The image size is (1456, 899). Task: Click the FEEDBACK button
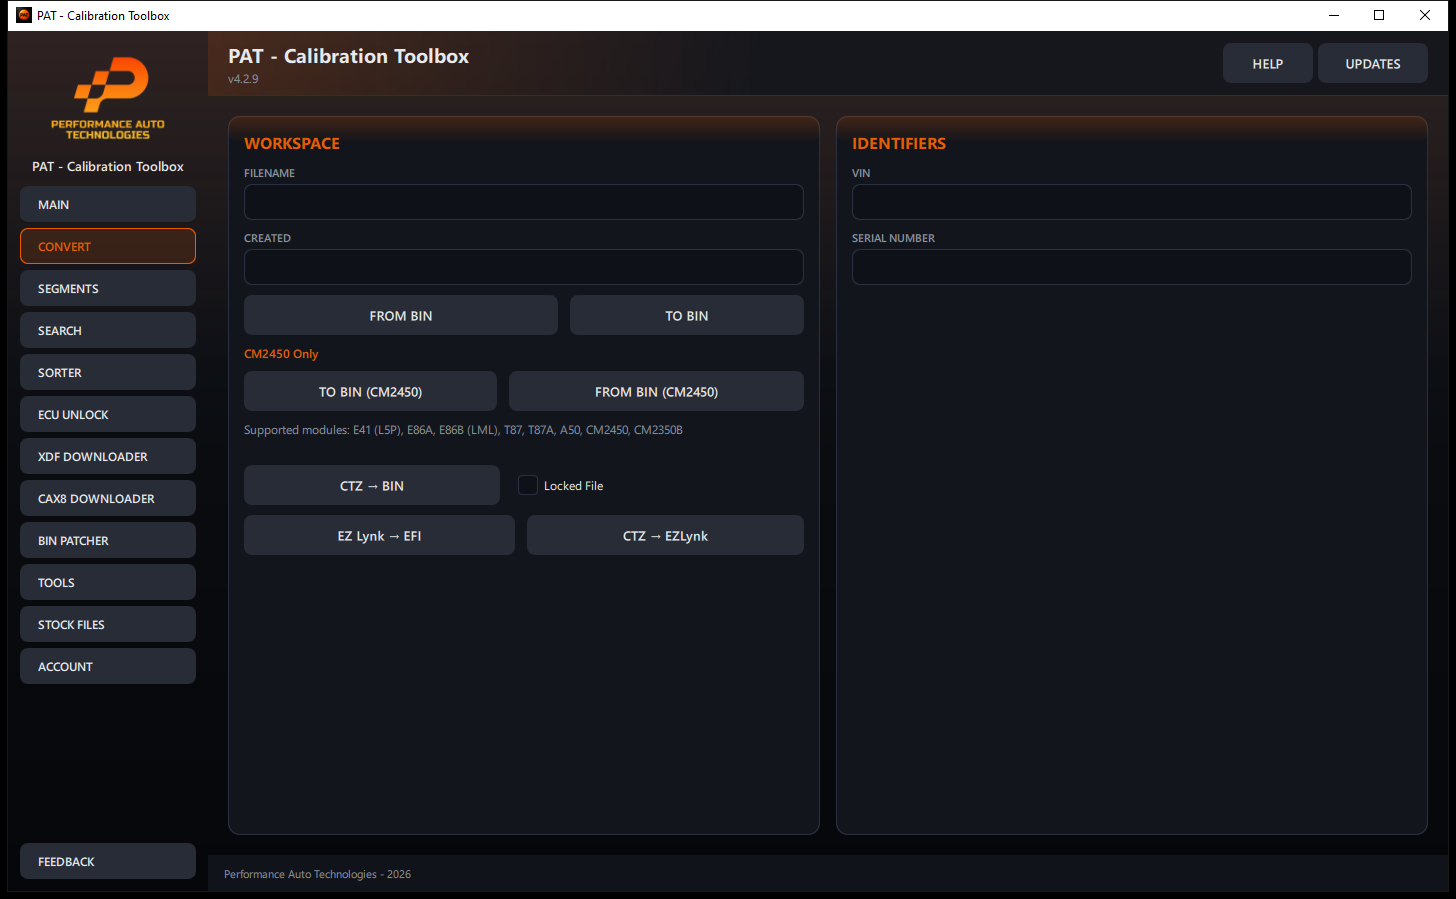pyautogui.click(x=108, y=861)
